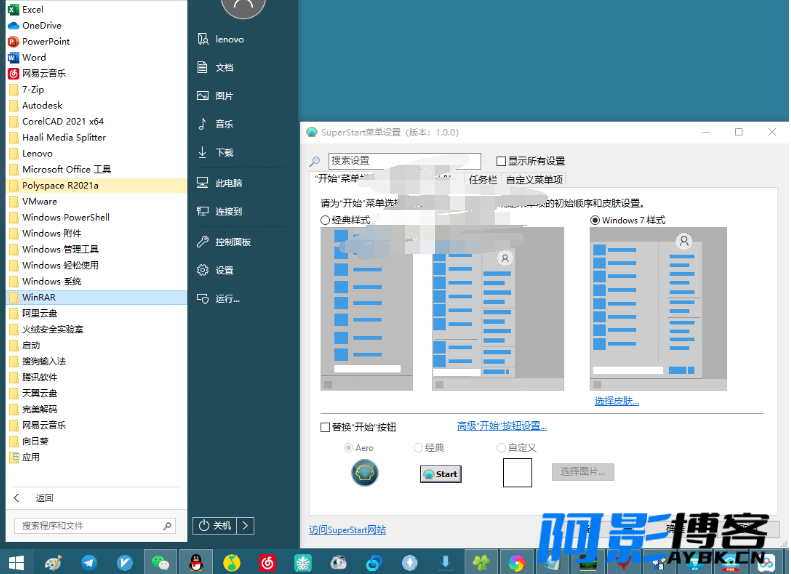The image size is (791, 574).
Task: Open 图片 in the start menu right pane
Action: click(216, 96)
